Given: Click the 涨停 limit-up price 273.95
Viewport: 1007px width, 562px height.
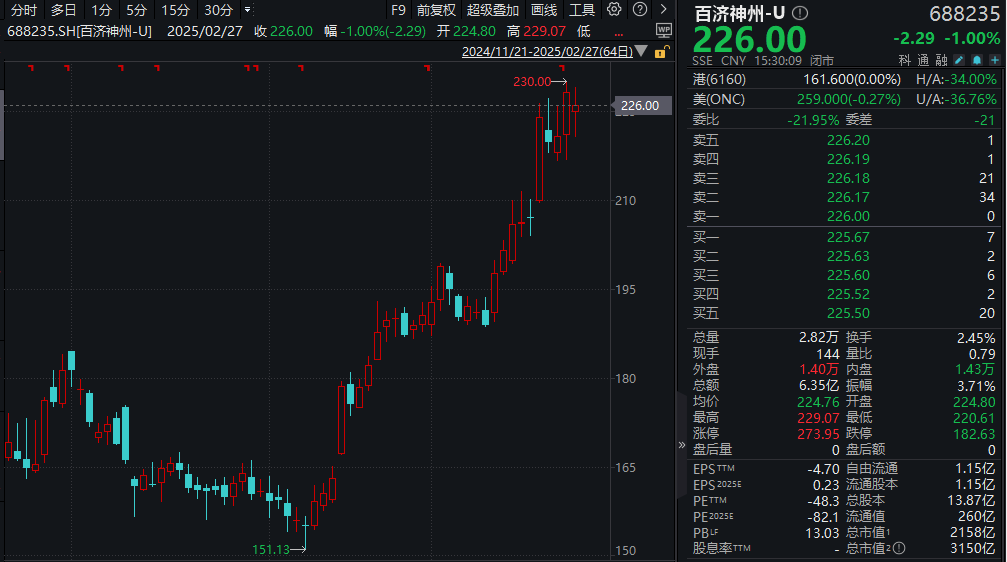Looking at the screenshot, I should [x=818, y=434].
